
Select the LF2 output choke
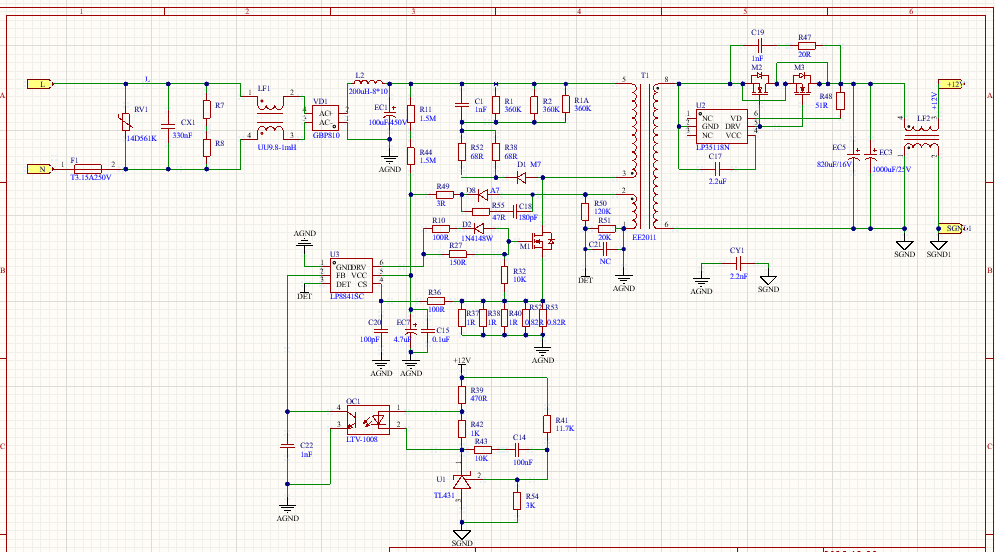[x=920, y=136]
